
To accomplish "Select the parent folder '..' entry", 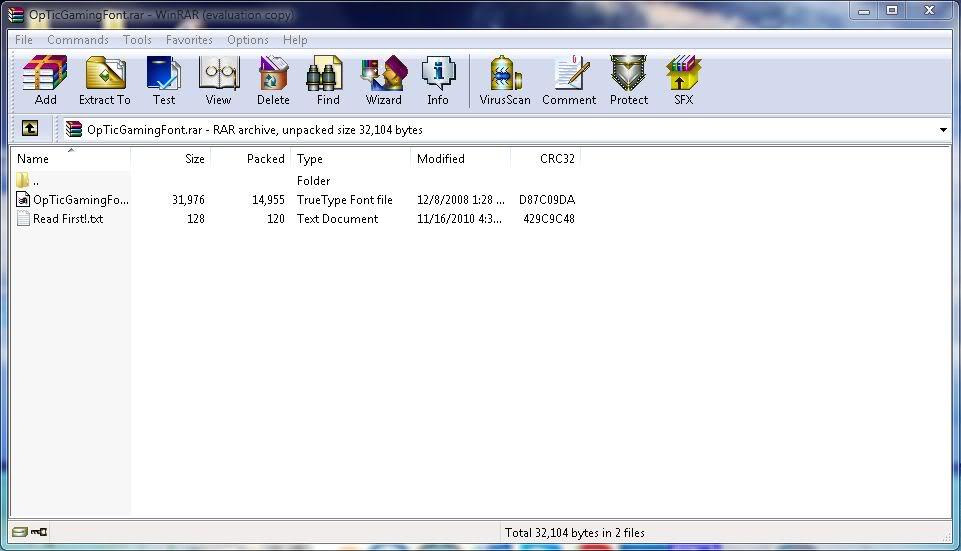I will pyautogui.click(x=35, y=181).
